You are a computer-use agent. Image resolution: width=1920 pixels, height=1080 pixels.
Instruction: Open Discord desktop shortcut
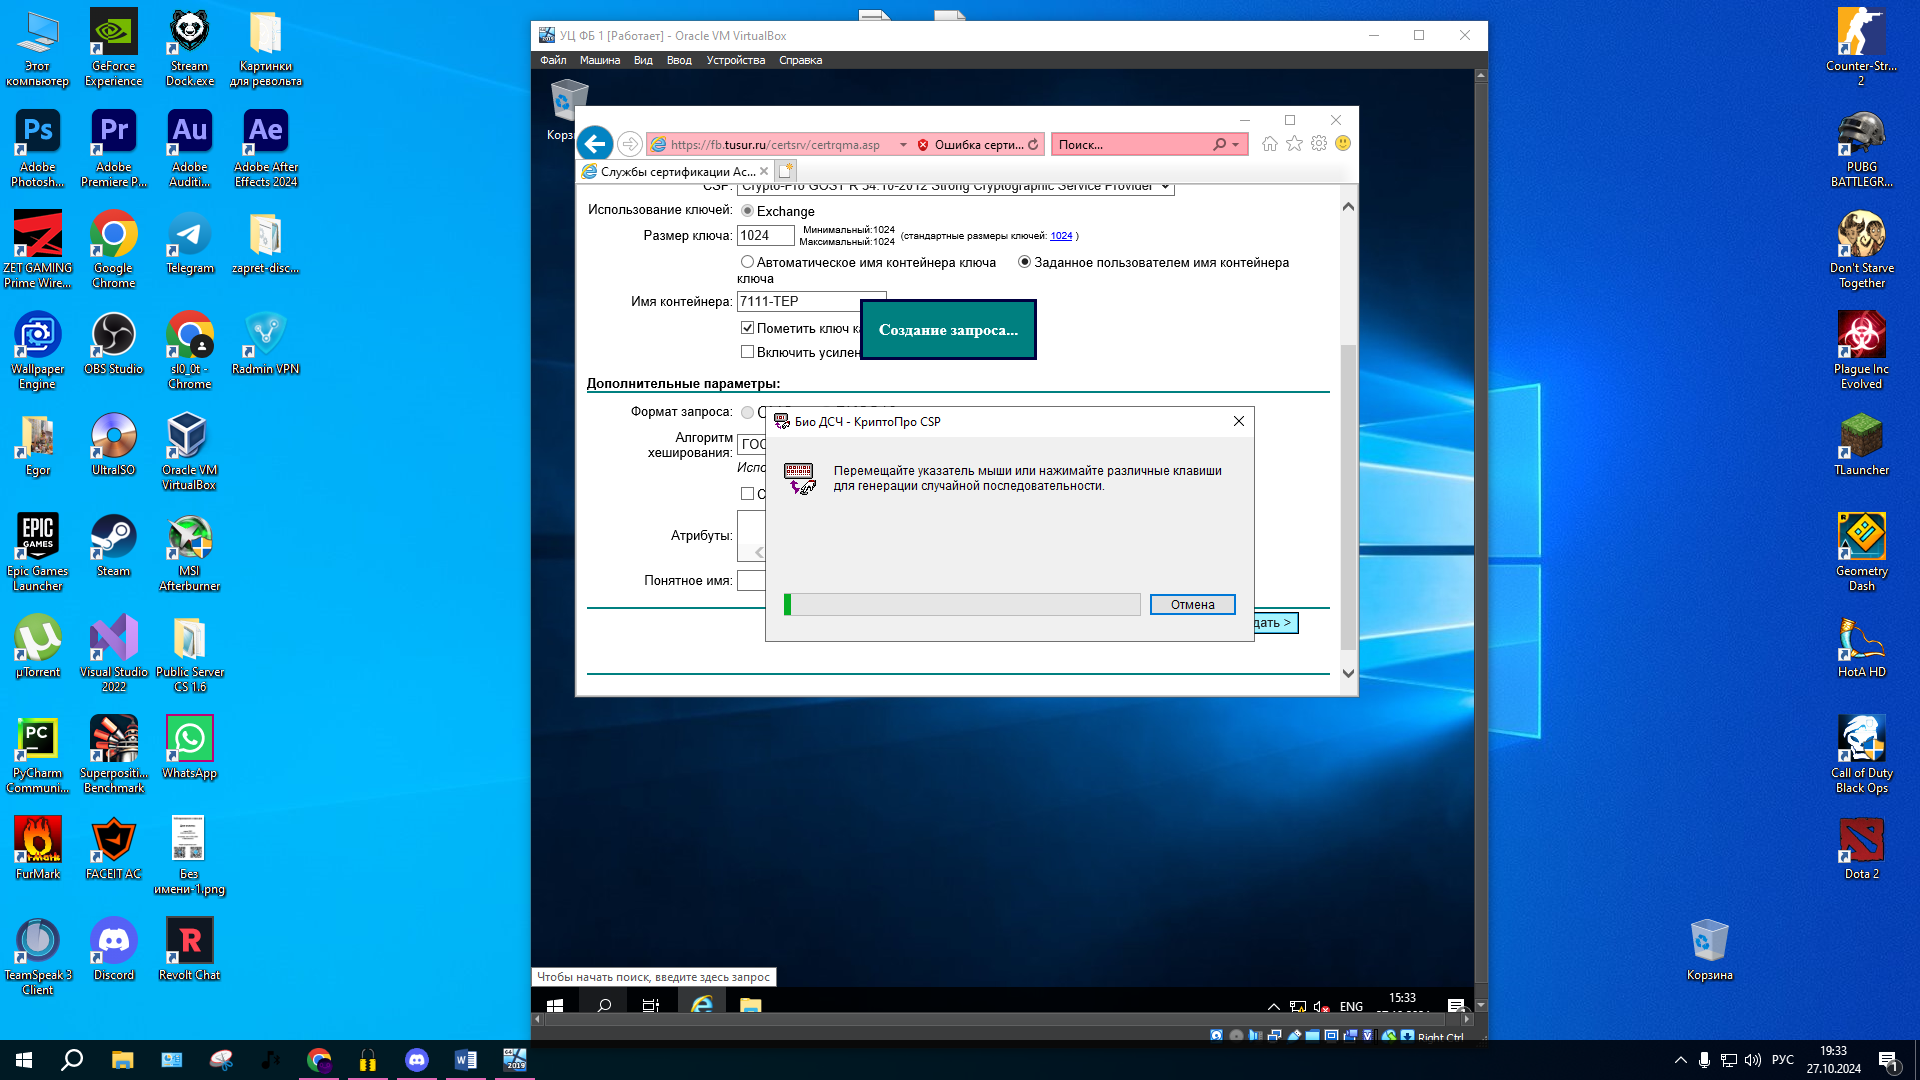click(114, 949)
